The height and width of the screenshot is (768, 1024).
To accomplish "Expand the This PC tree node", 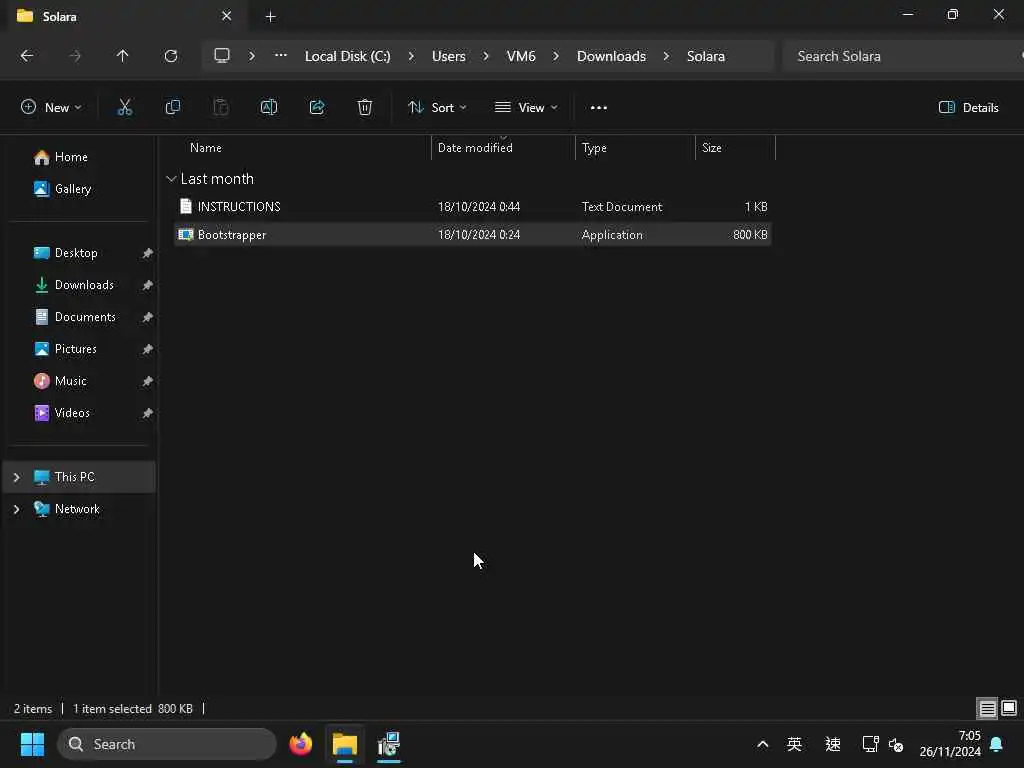I will click(x=16, y=477).
